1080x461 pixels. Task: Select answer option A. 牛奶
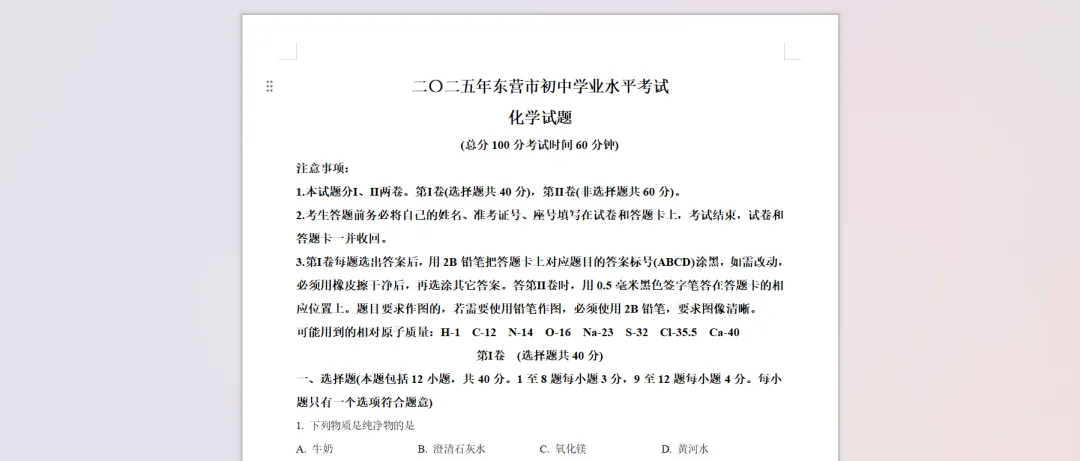pyautogui.click(x=315, y=449)
